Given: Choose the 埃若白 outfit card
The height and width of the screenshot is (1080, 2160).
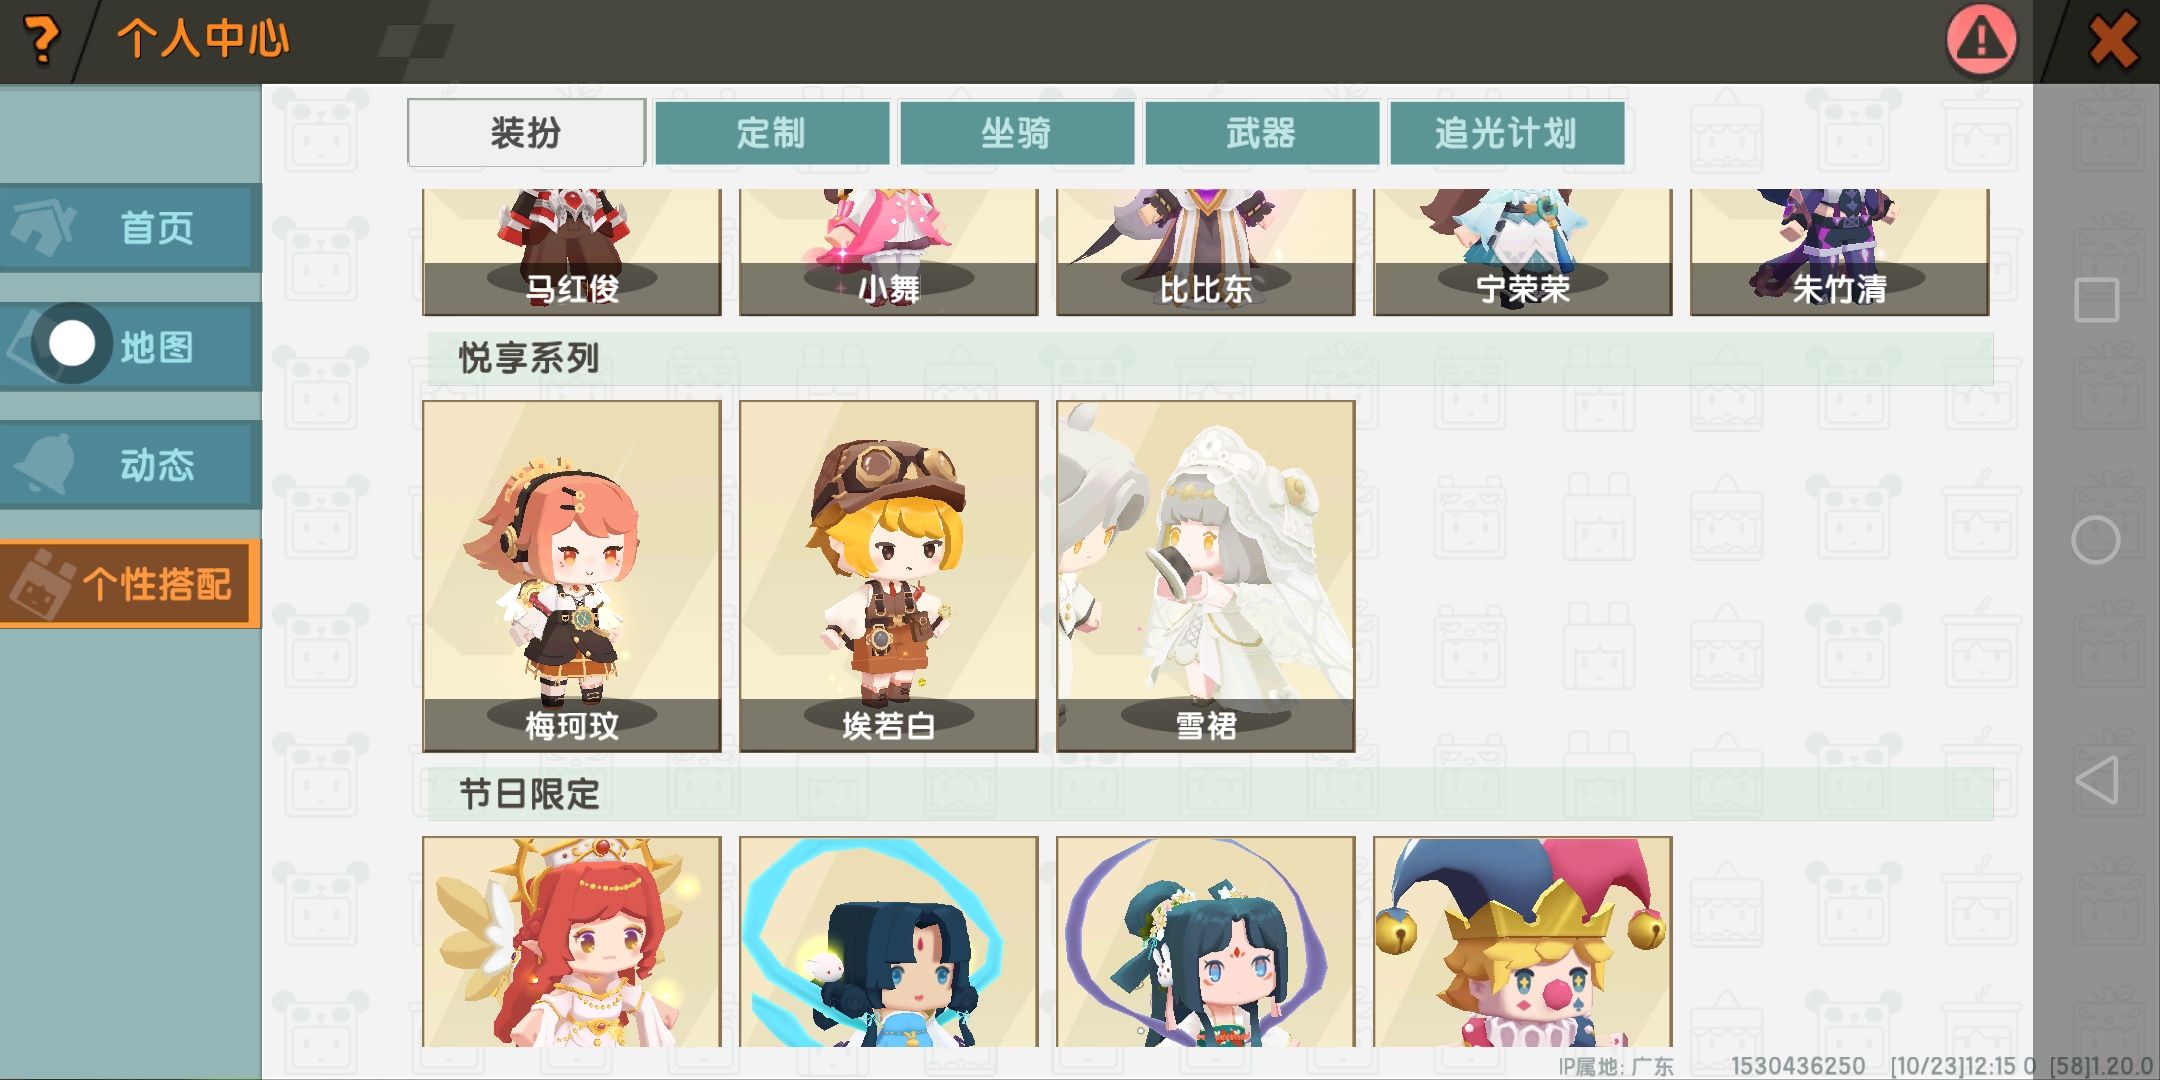Looking at the screenshot, I should [x=889, y=576].
